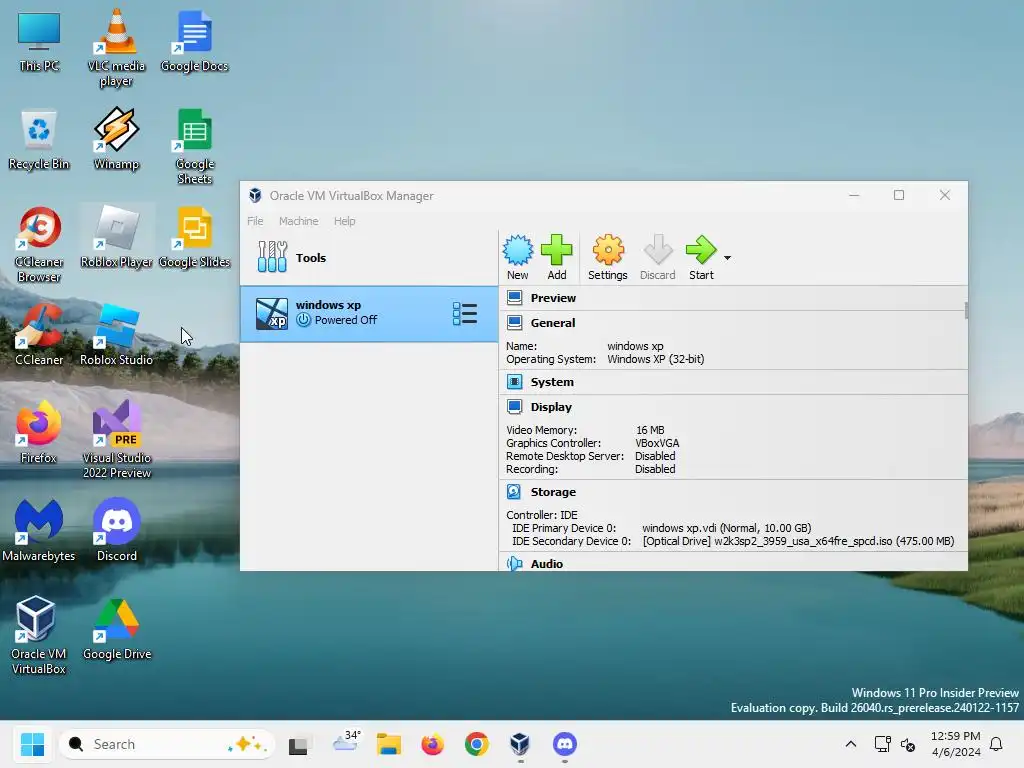
Task: Select the Recycle Bin icon
Action: [x=39, y=139]
